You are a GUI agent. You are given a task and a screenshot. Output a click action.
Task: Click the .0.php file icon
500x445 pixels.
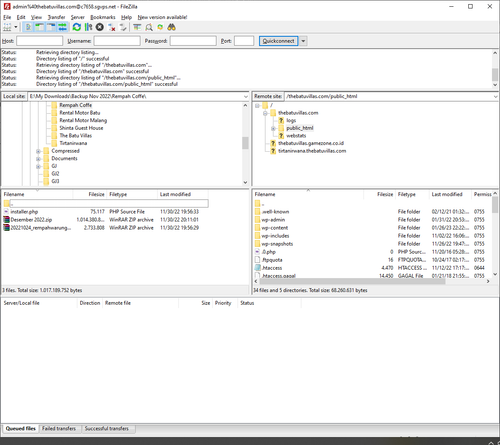tap(257, 252)
